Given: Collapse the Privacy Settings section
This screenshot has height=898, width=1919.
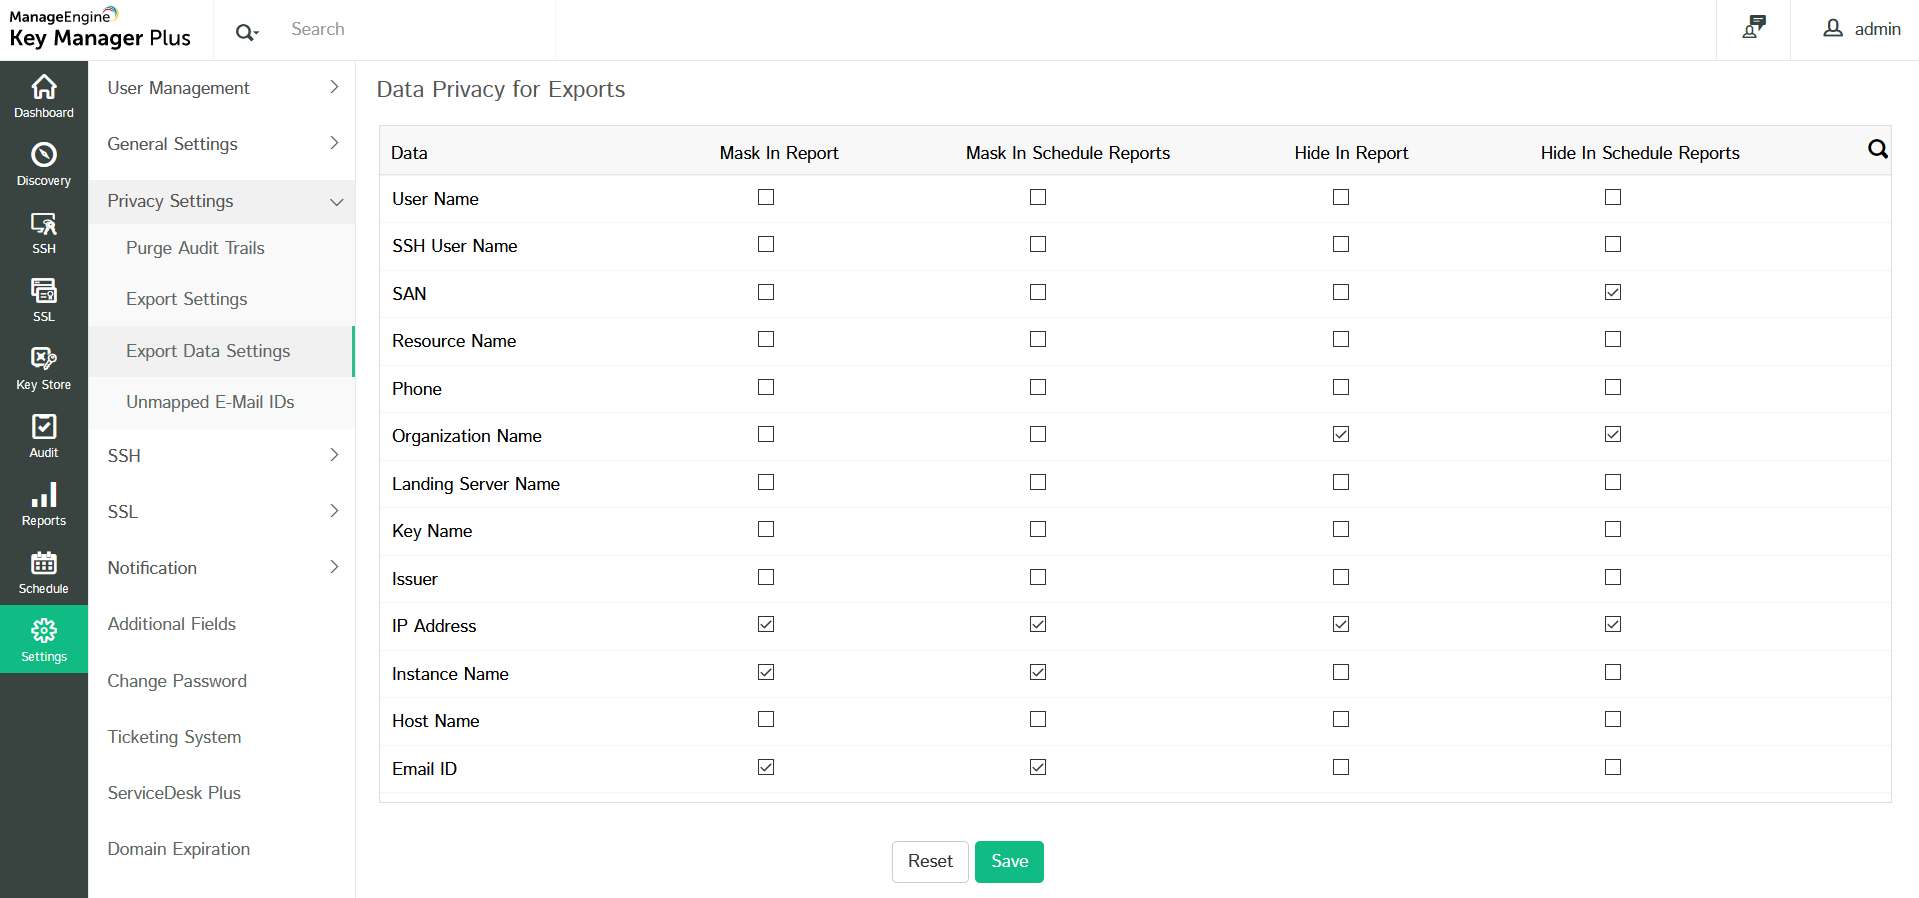Looking at the screenshot, I should click(x=222, y=201).
